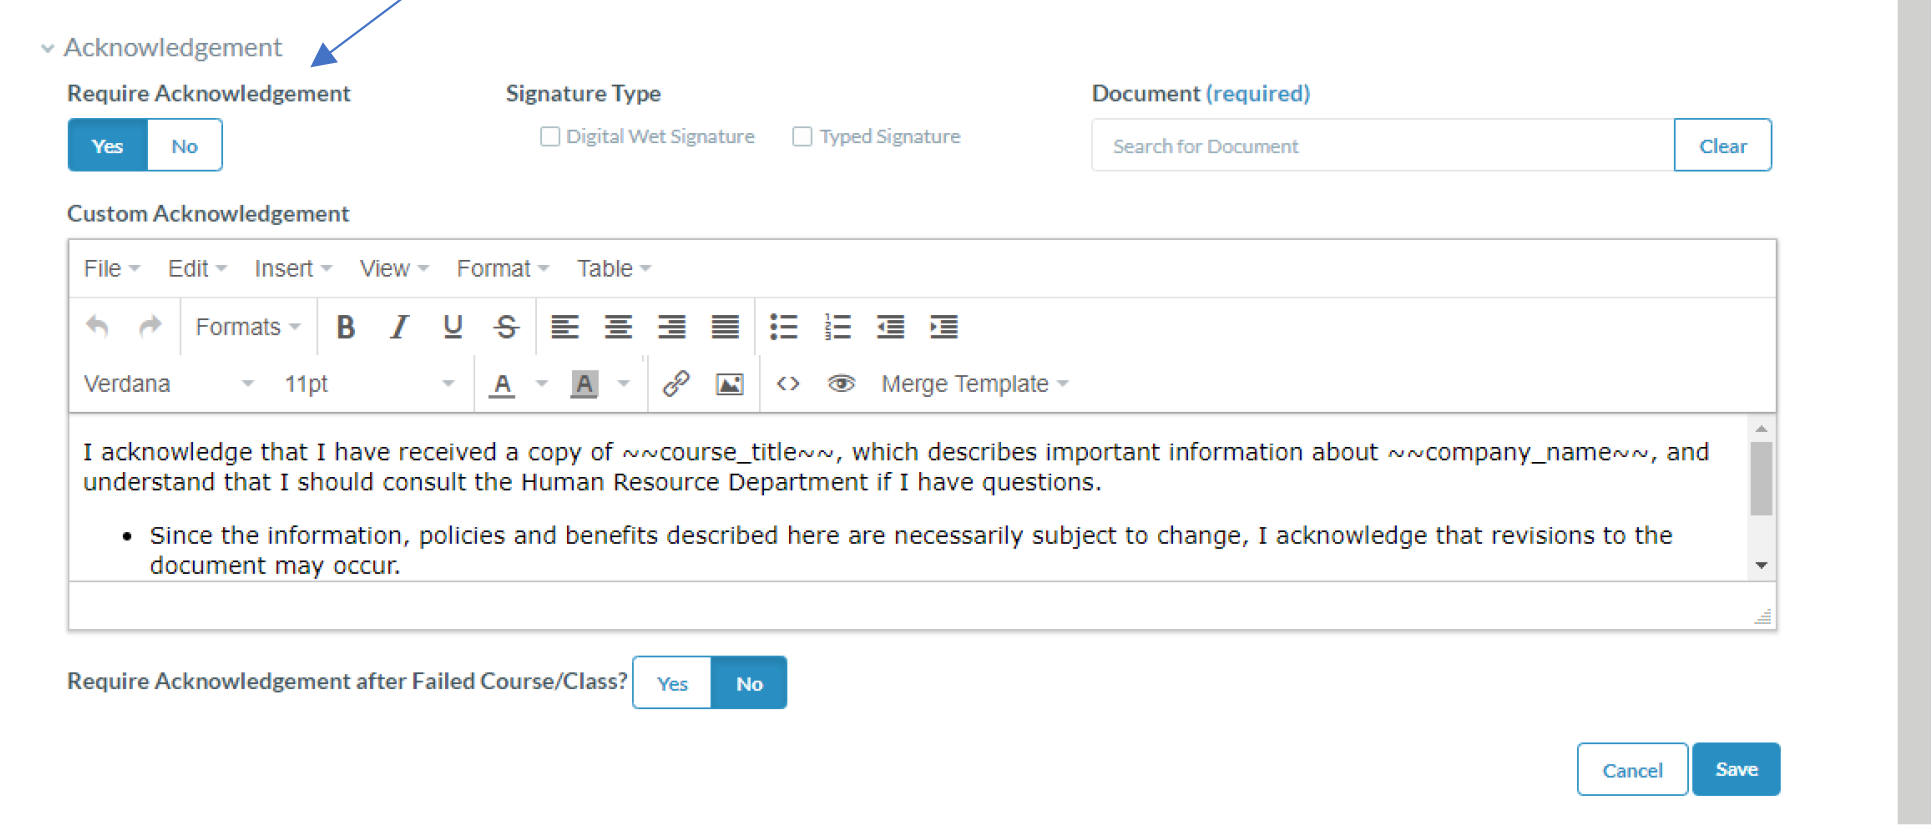Click the Bold formatting icon
This screenshot has height=825, width=1931.
[346, 327]
